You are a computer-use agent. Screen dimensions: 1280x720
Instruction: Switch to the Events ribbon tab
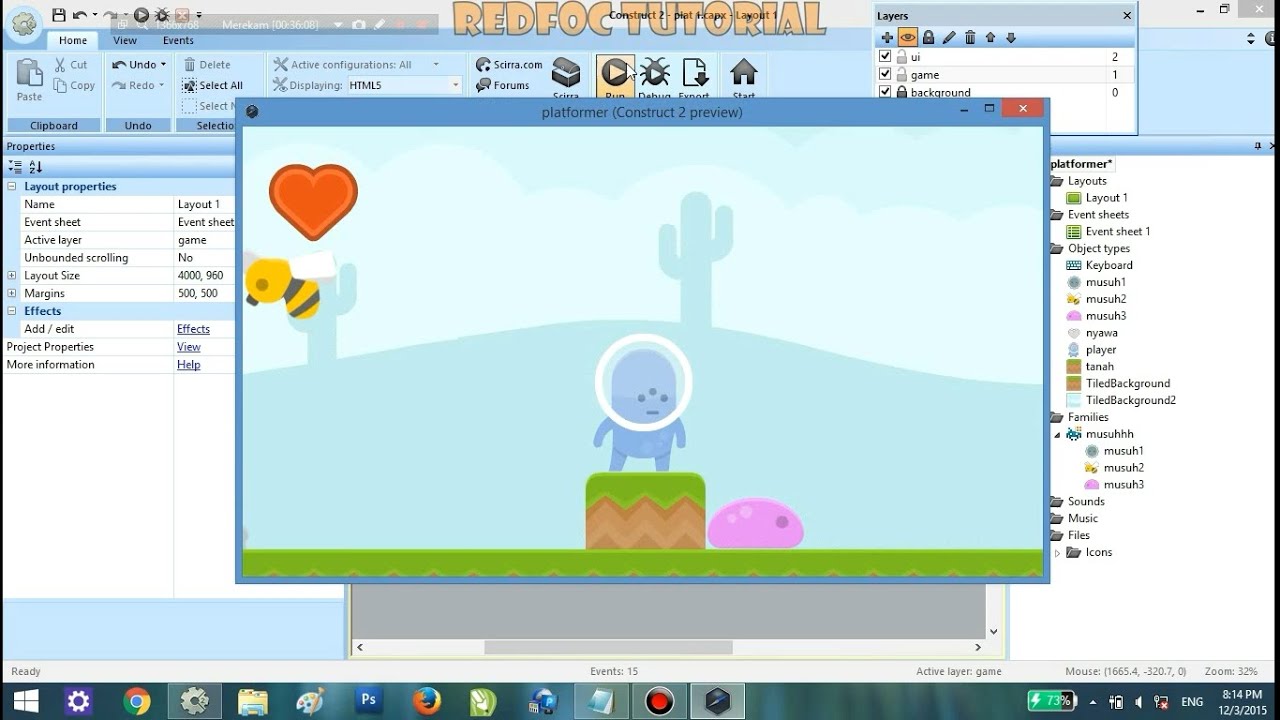tap(178, 40)
